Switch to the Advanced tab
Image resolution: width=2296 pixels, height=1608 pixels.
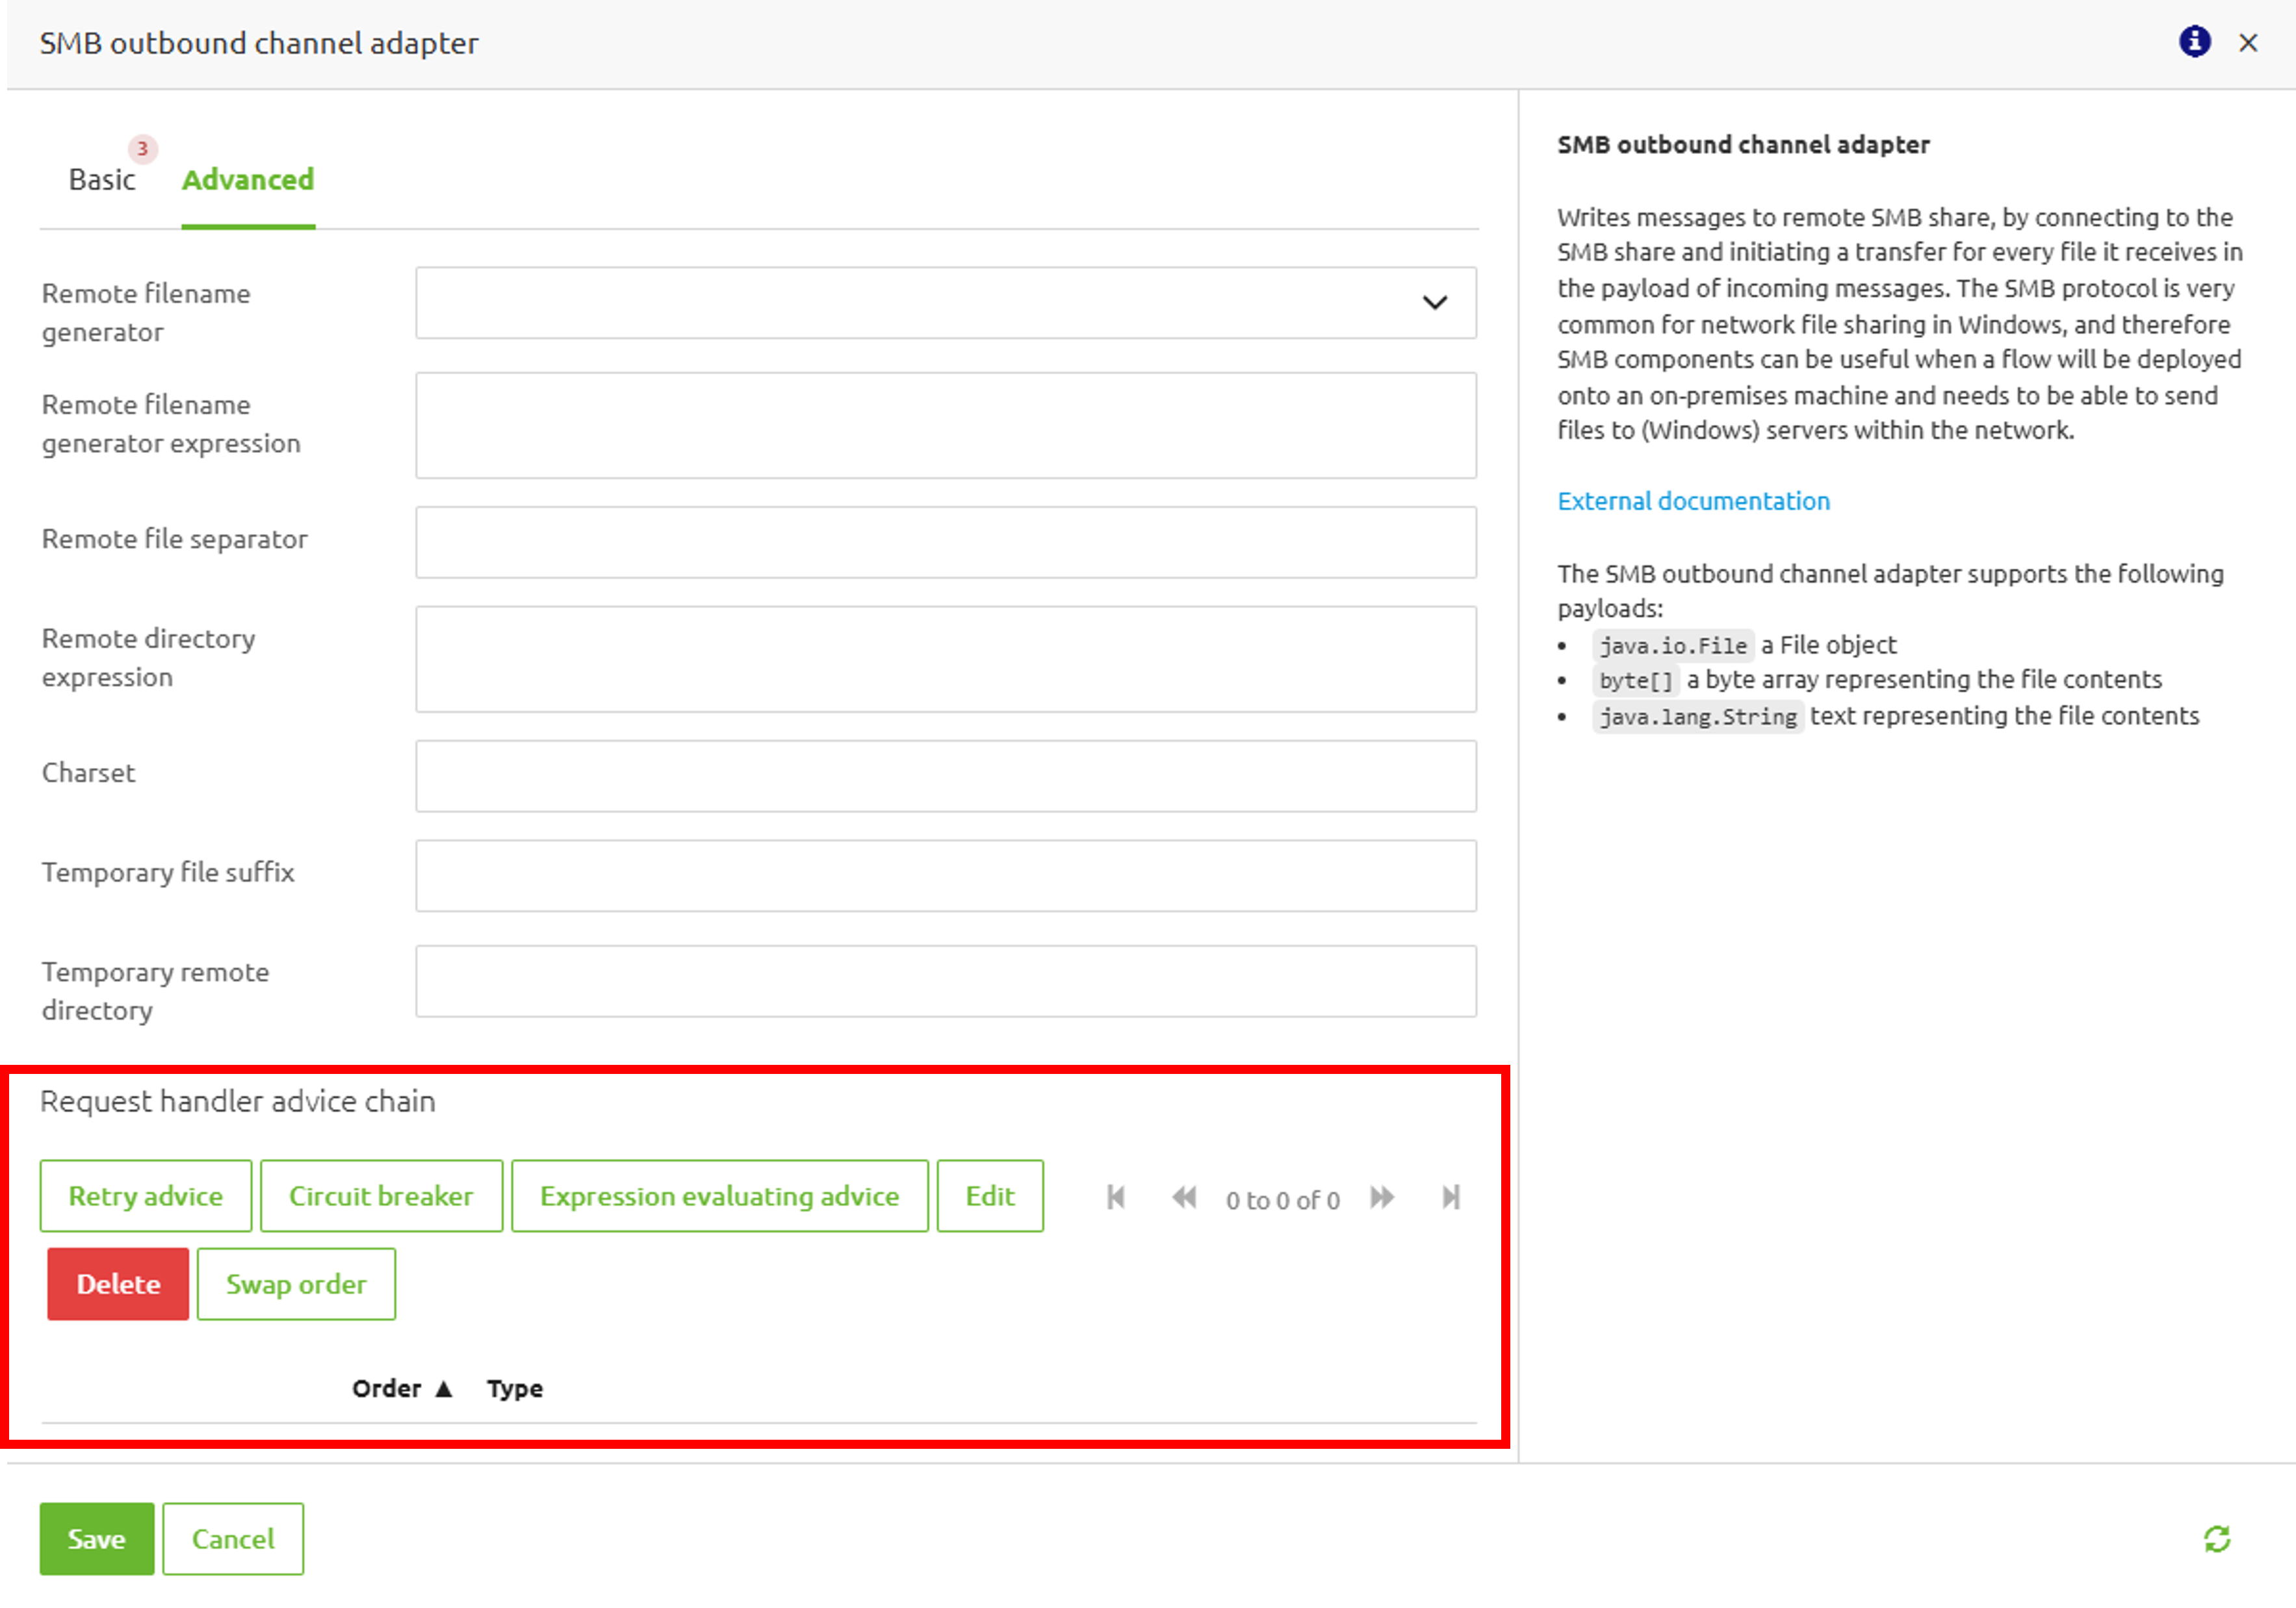click(x=247, y=180)
